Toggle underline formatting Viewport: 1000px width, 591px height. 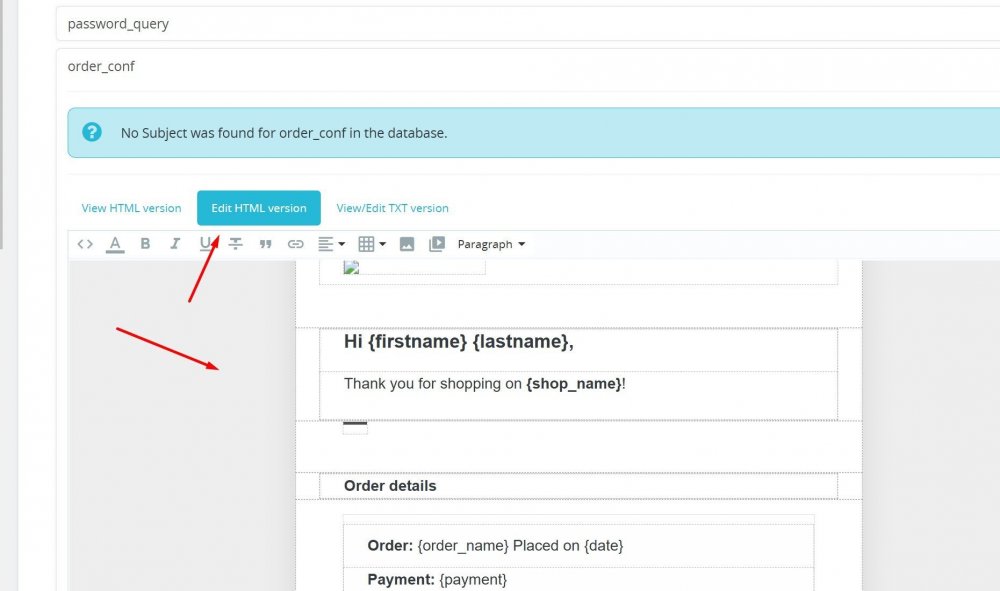click(205, 244)
